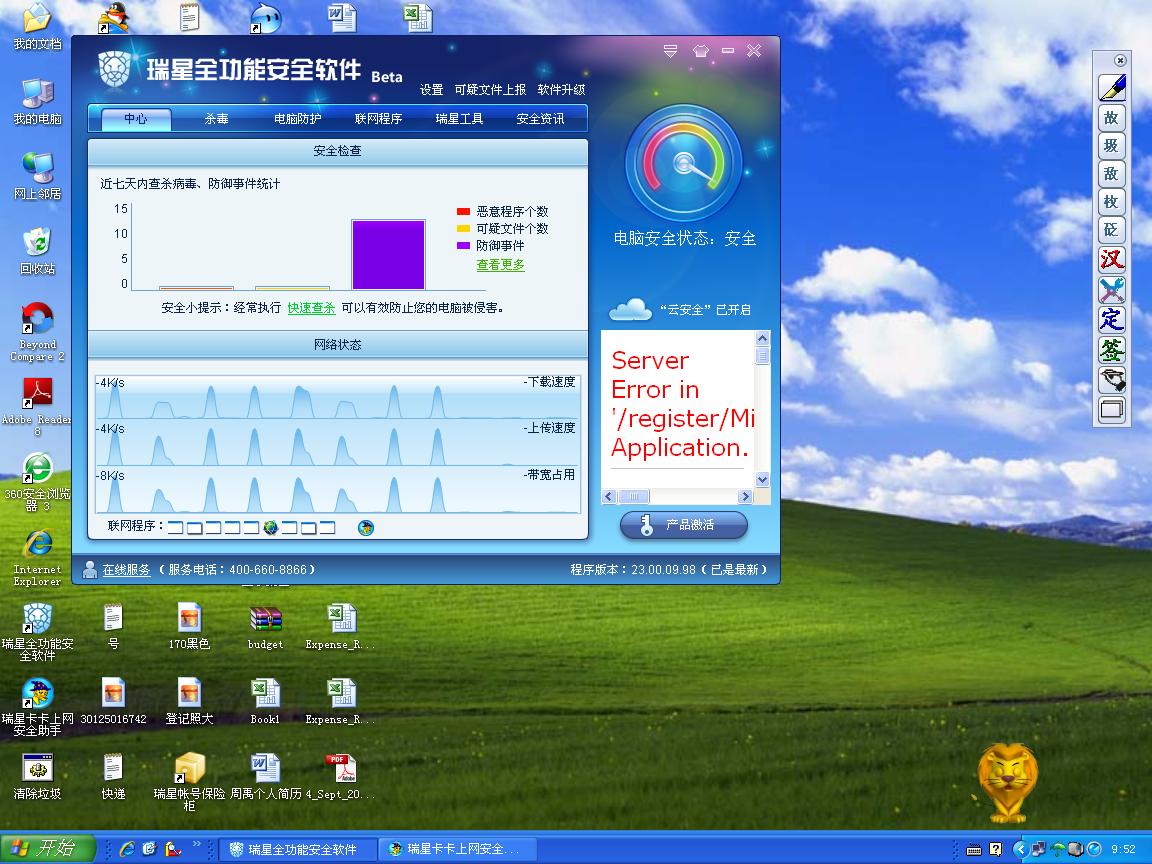Select the 瑞星帐号保险柜 desktop shortcut
Viewport: 1152px width, 864px height.
(x=189, y=782)
